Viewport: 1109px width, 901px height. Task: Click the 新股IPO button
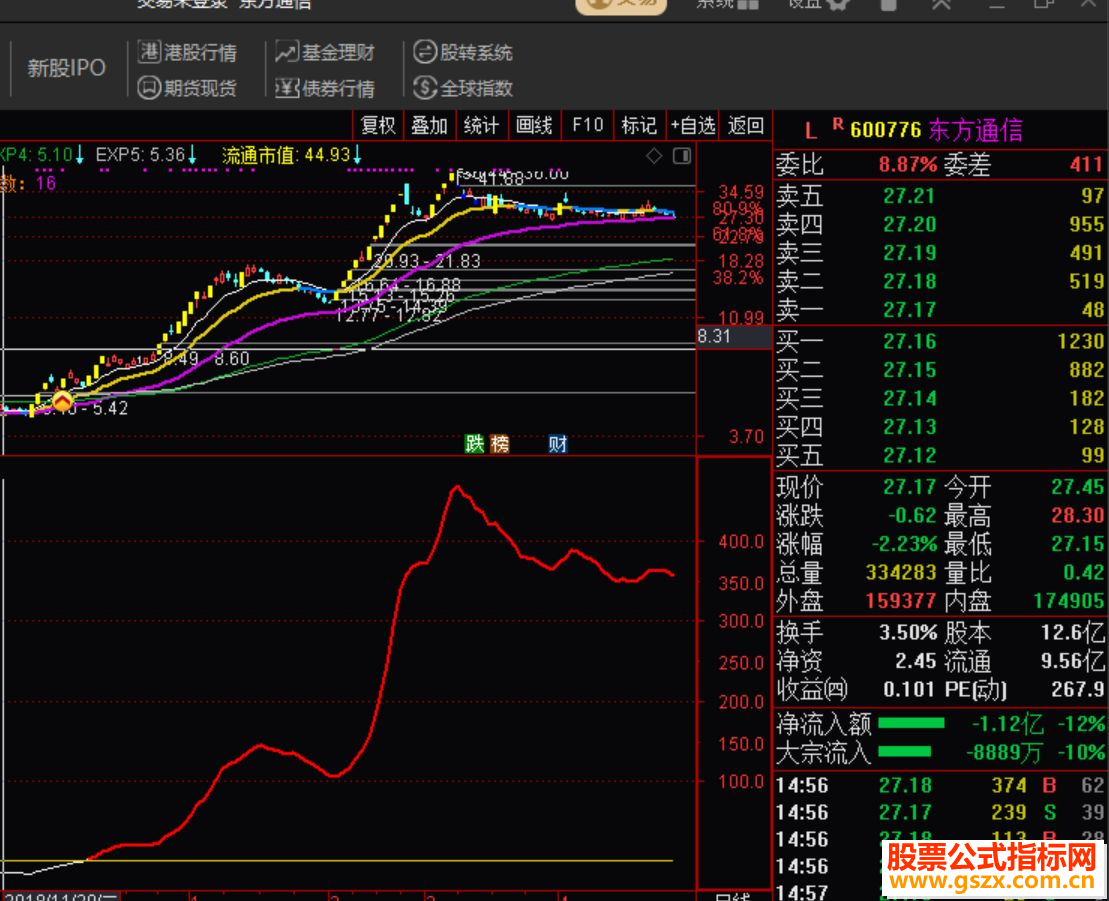pyautogui.click(x=66, y=68)
